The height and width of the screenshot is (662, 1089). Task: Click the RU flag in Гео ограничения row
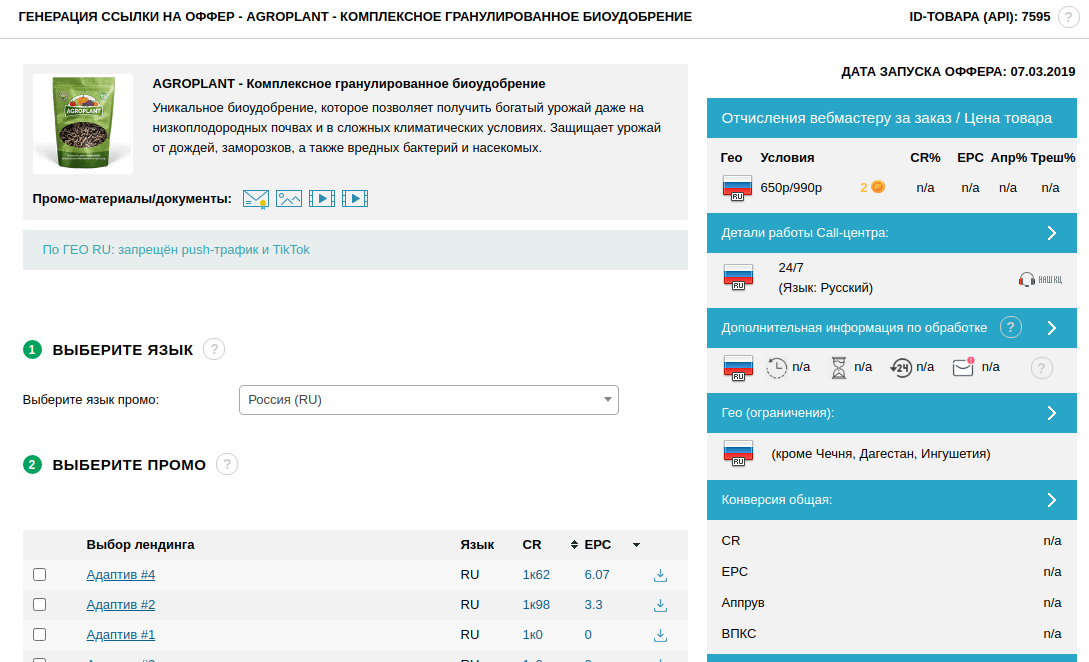pos(738,453)
